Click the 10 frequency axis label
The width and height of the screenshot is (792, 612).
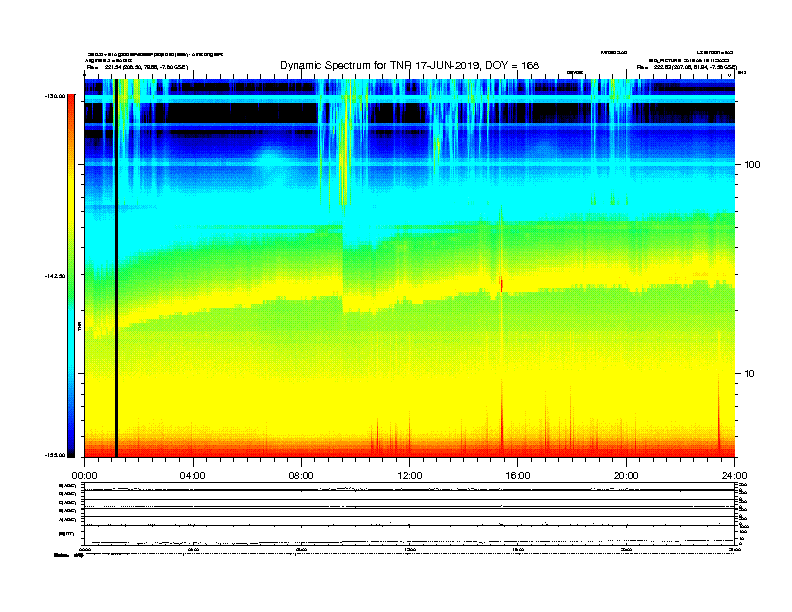pos(749,374)
